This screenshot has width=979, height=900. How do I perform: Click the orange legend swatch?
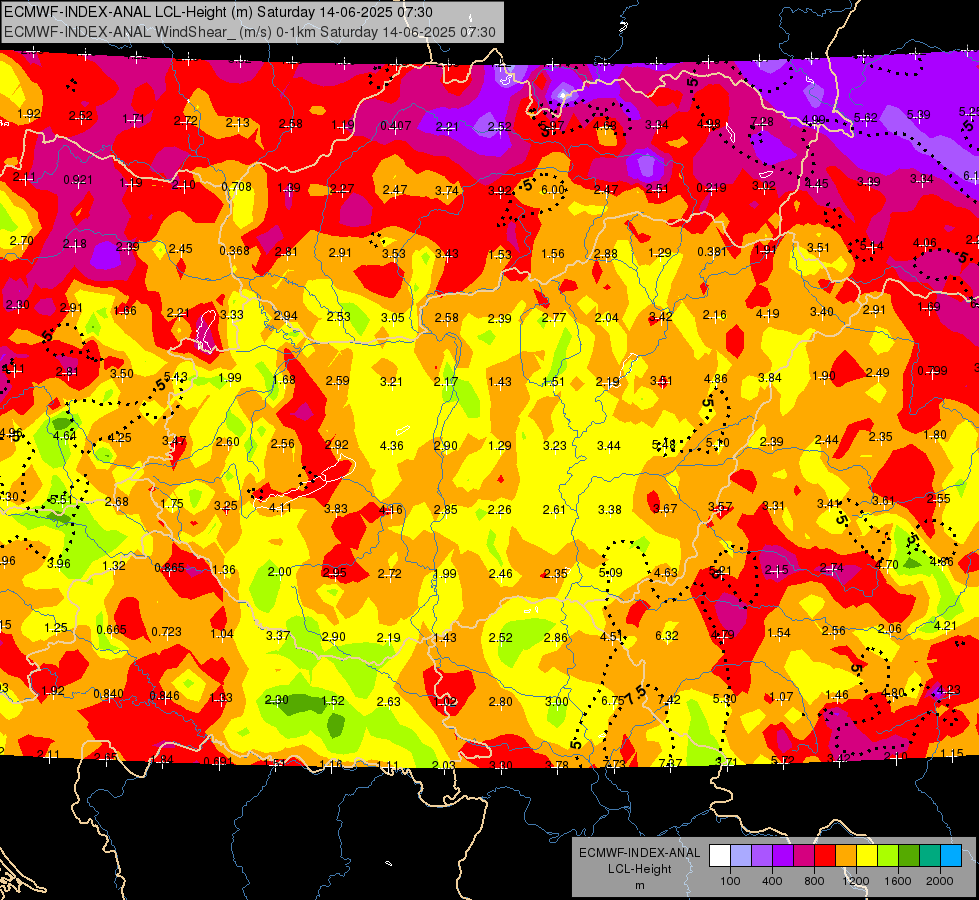tap(847, 856)
